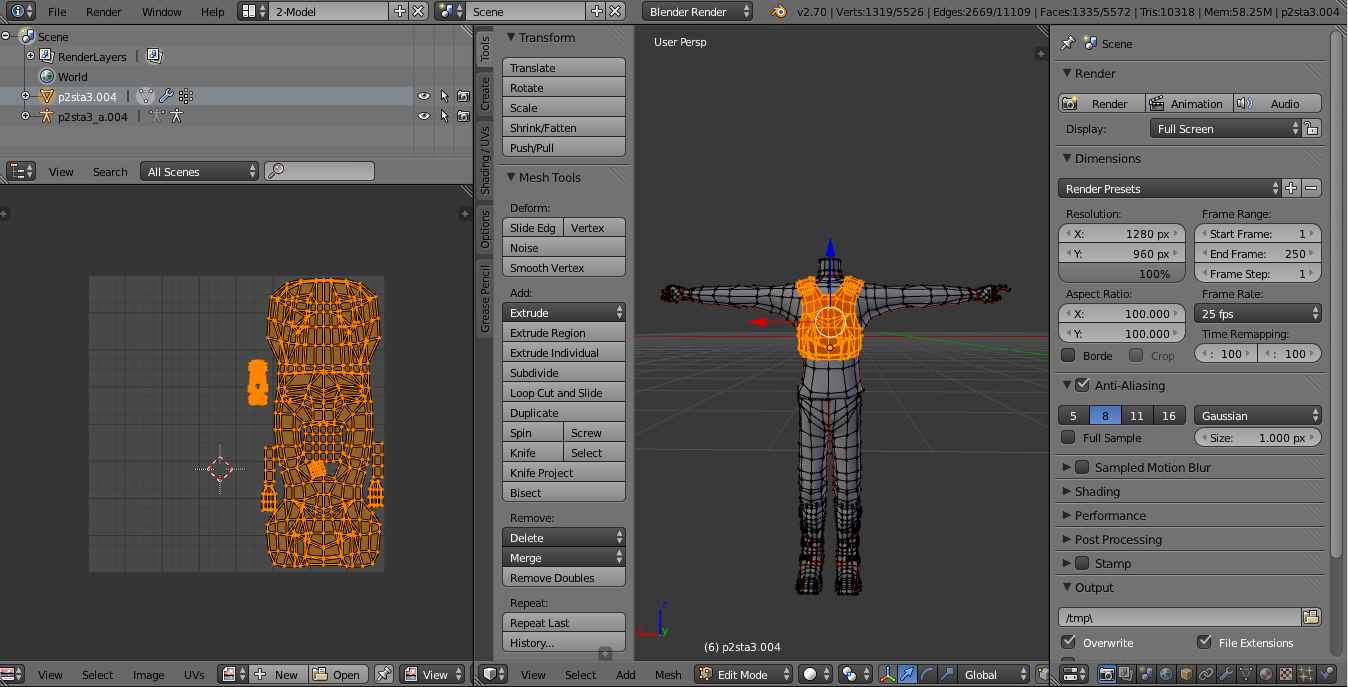Open the Render menu in top header
Image resolution: width=1348 pixels, height=687 pixels.
pos(102,12)
